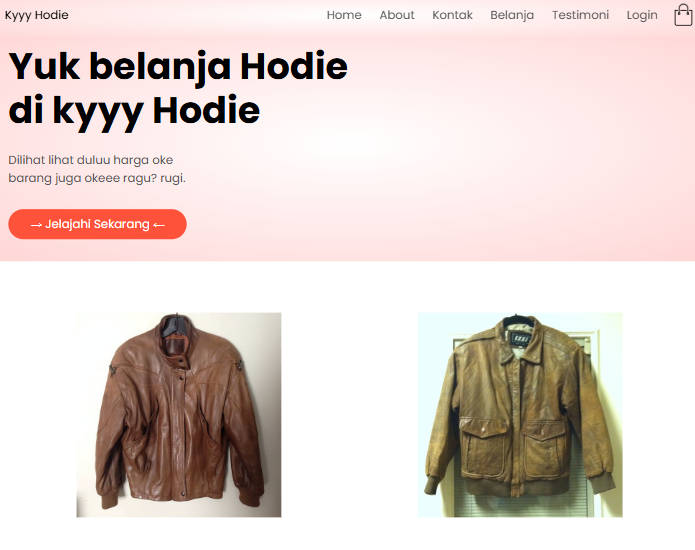Click the 'Yuk belanja Hodie' headline line
The image size is (695, 550).
click(178, 66)
